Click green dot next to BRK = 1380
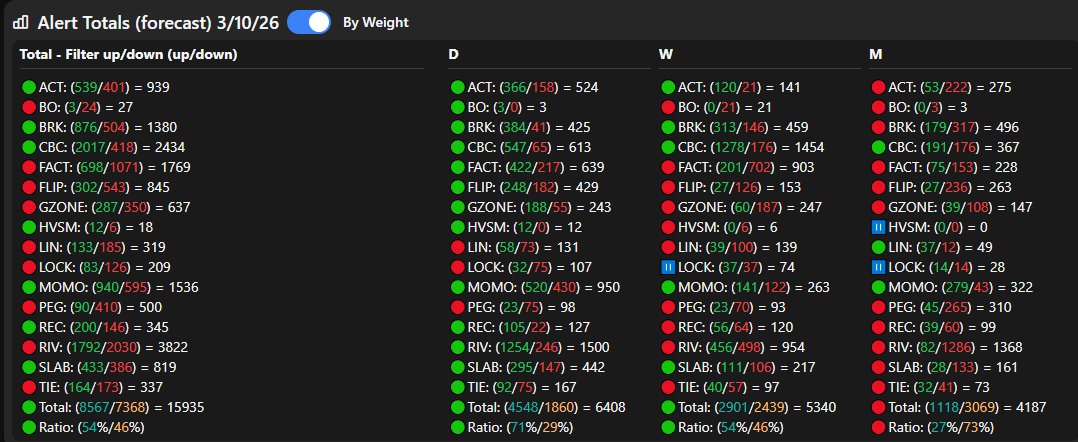 [x=29, y=127]
